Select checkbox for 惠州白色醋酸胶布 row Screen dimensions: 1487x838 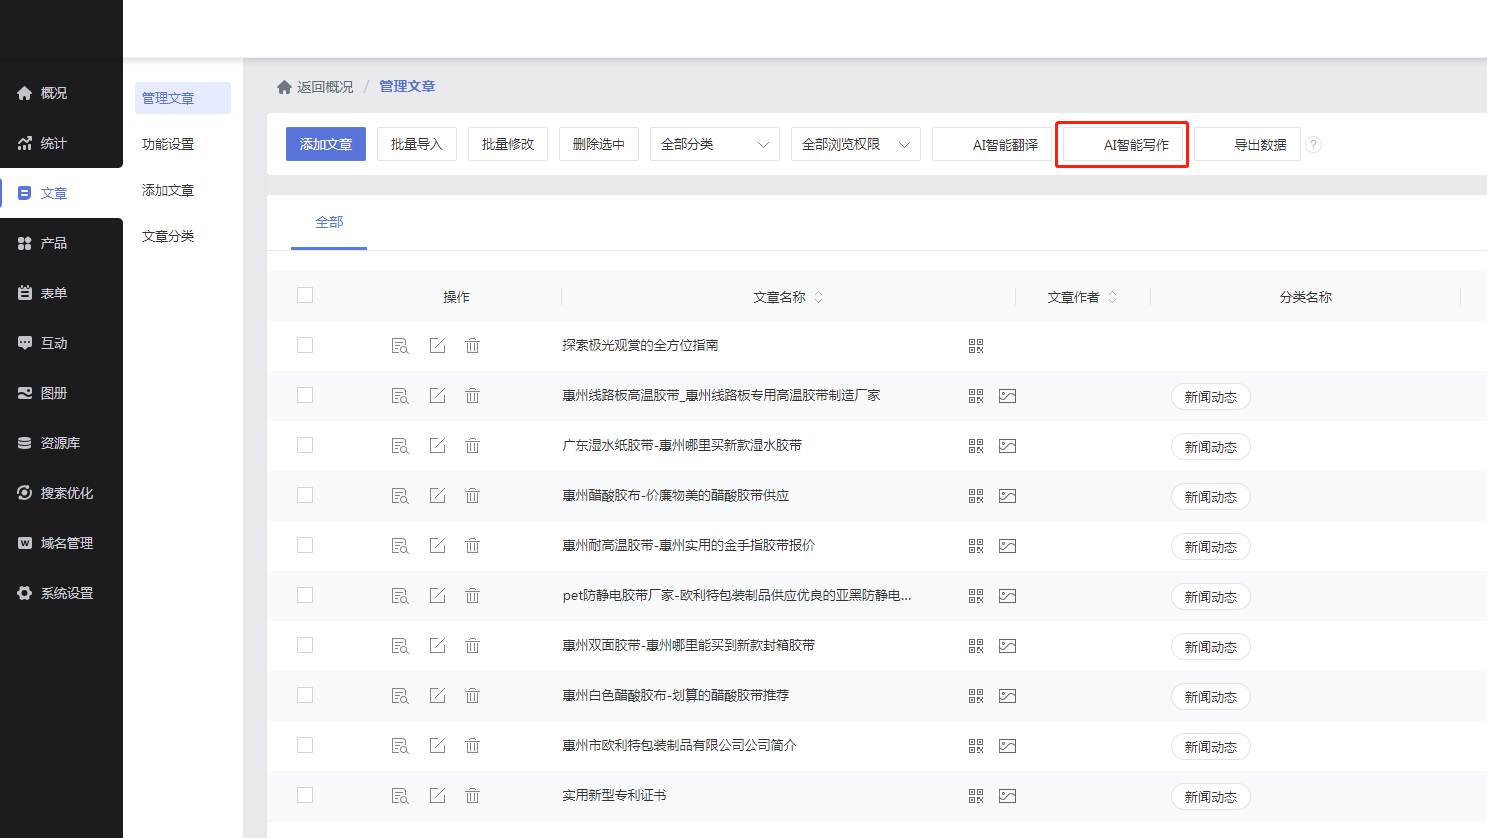(x=305, y=695)
